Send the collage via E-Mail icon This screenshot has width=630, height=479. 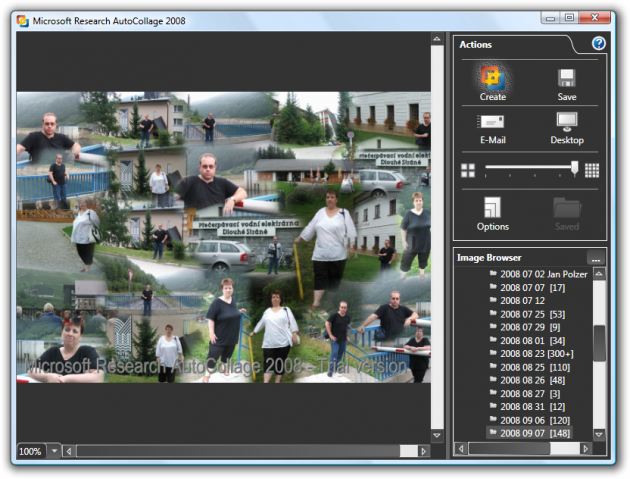492,123
